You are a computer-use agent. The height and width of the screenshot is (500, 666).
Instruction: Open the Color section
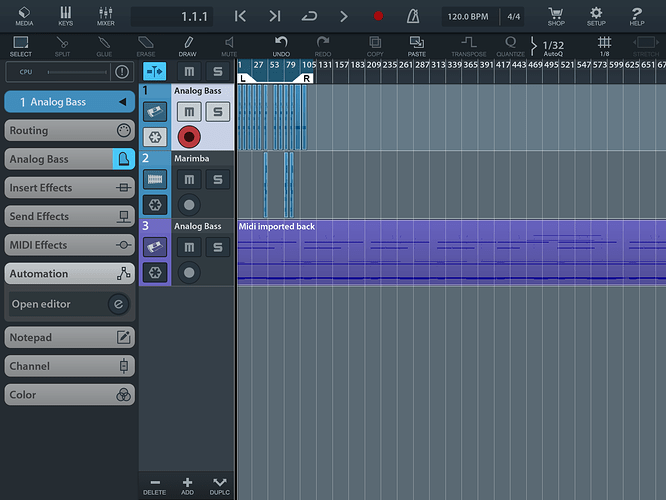[x=70, y=395]
